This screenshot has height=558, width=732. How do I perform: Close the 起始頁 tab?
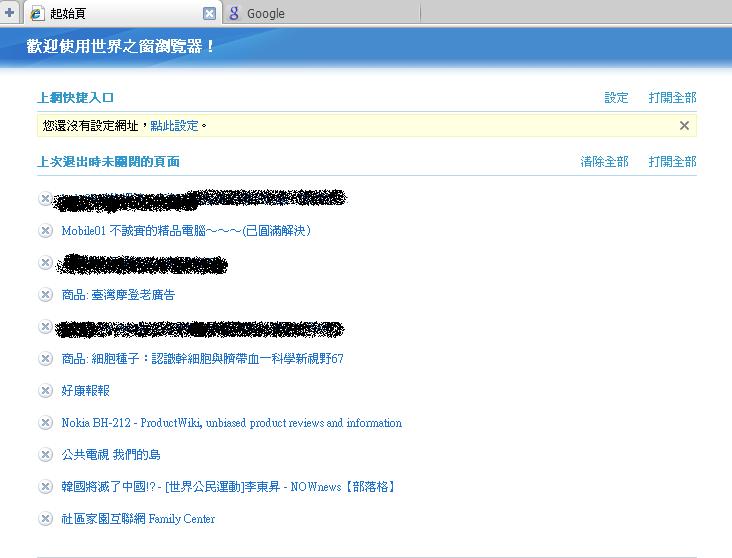point(210,14)
